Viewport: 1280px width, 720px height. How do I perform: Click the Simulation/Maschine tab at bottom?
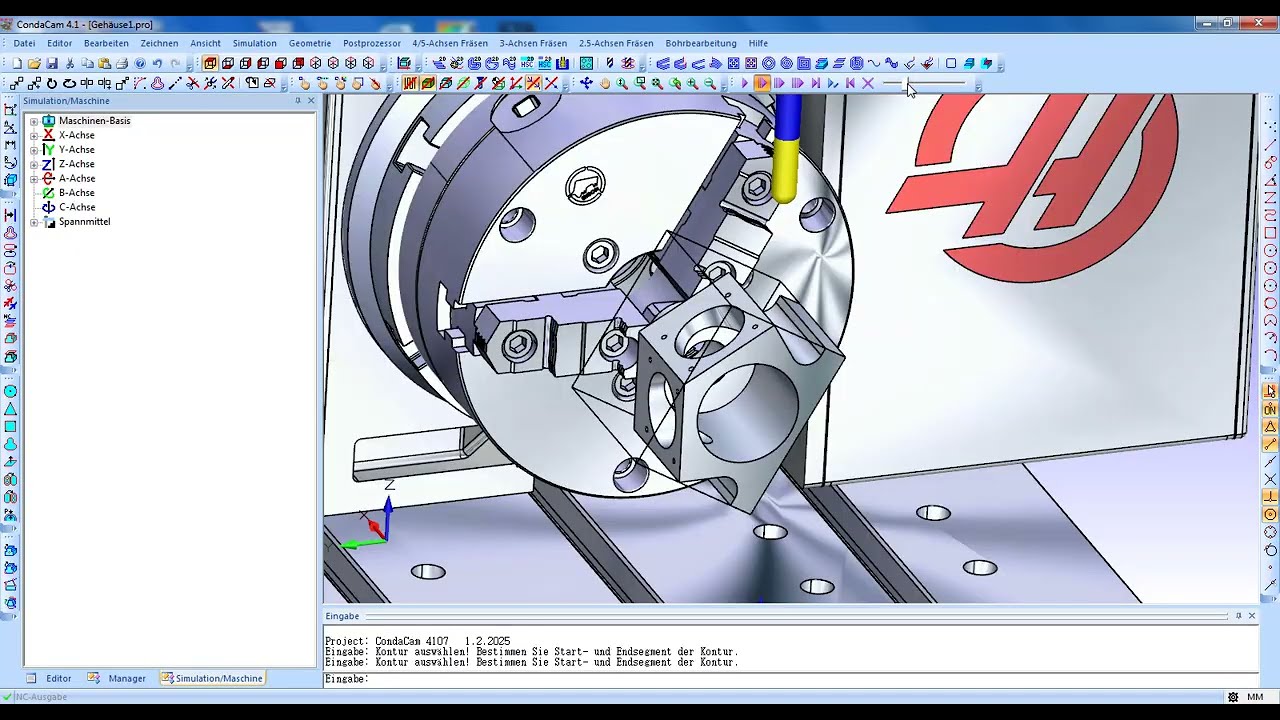[211, 678]
